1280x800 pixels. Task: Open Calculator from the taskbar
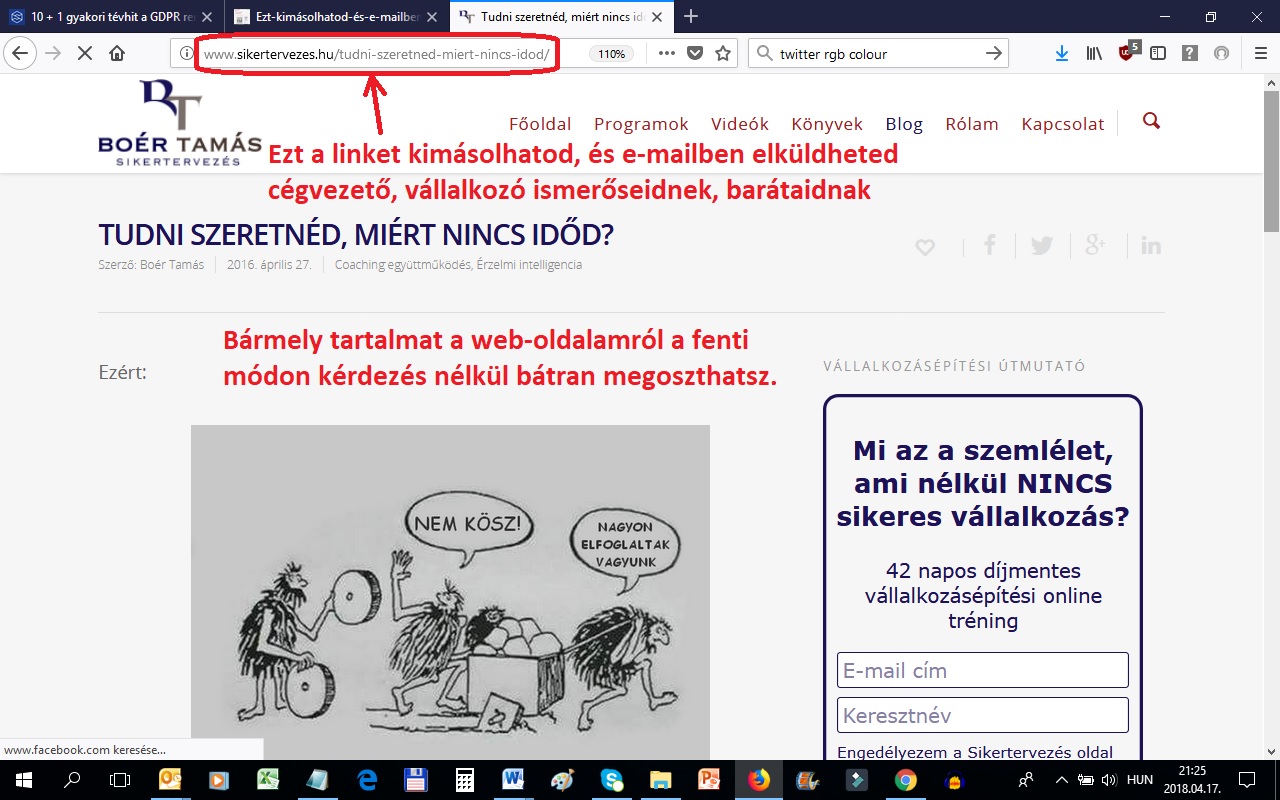465,780
